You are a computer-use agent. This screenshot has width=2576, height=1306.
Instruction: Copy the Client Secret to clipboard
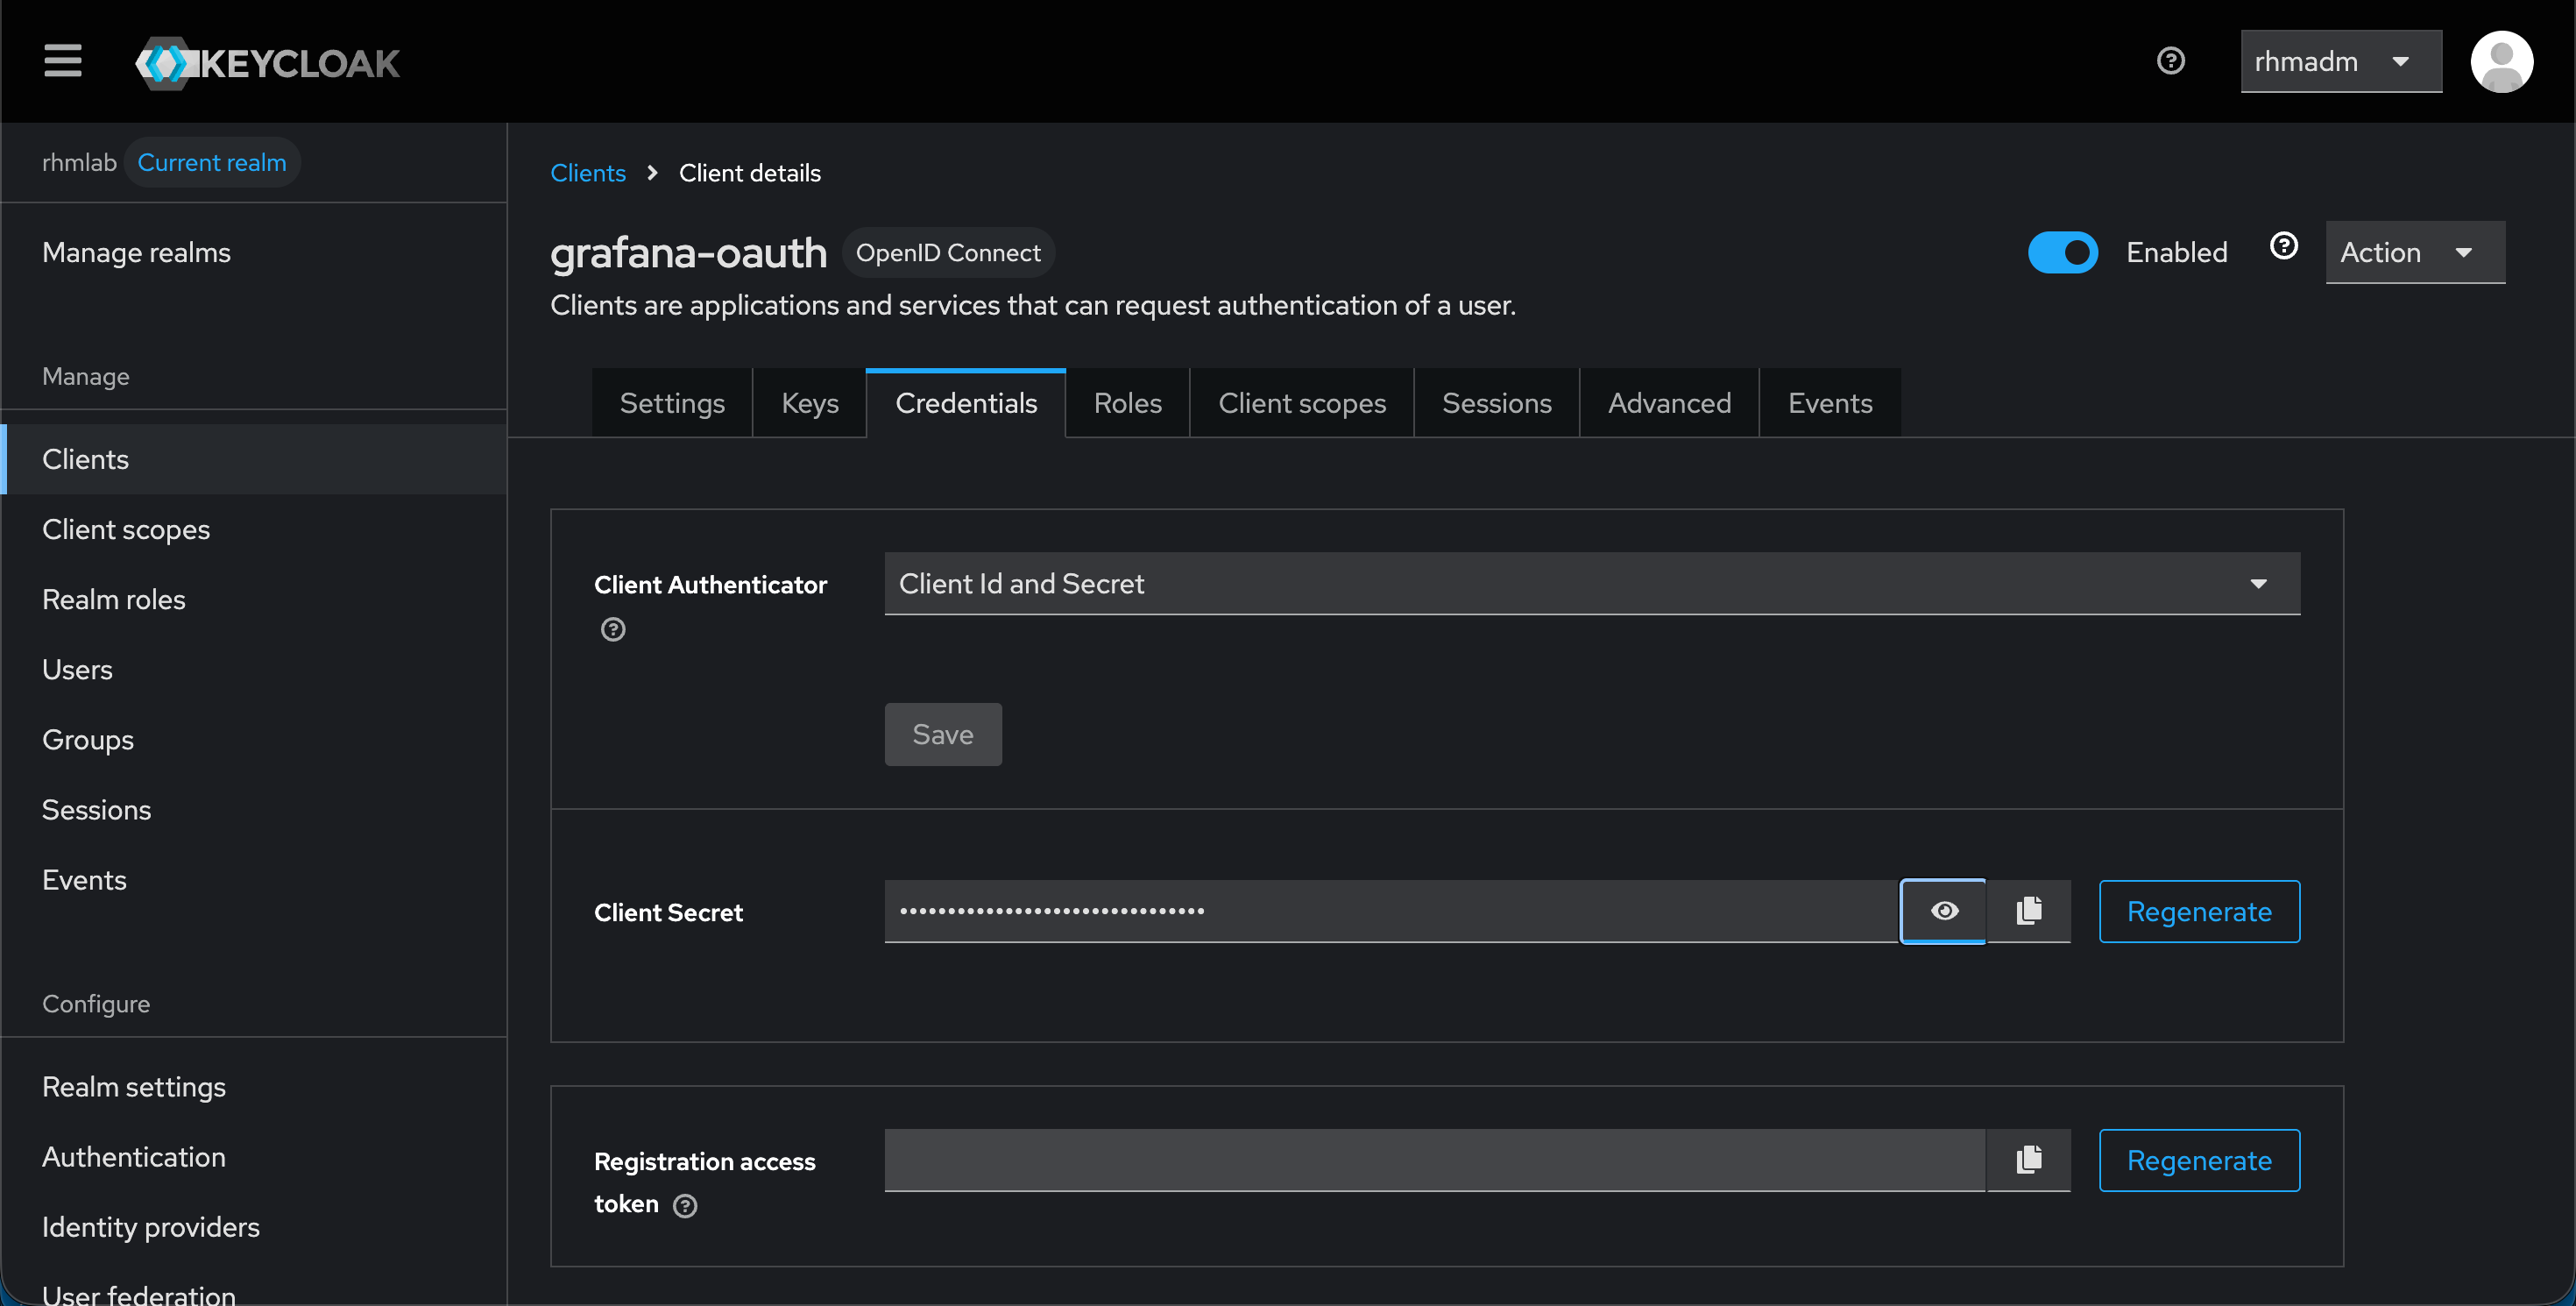click(2028, 910)
